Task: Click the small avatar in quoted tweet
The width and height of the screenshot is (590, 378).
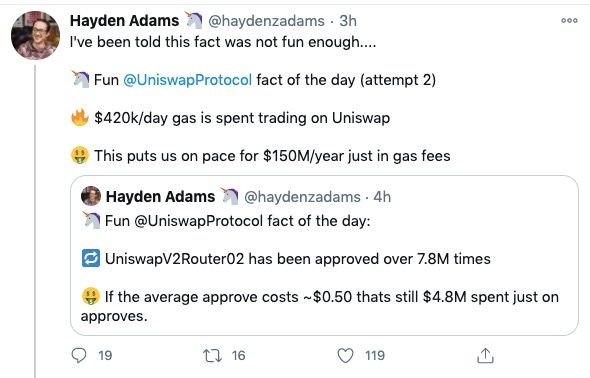Action: (91, 196)
